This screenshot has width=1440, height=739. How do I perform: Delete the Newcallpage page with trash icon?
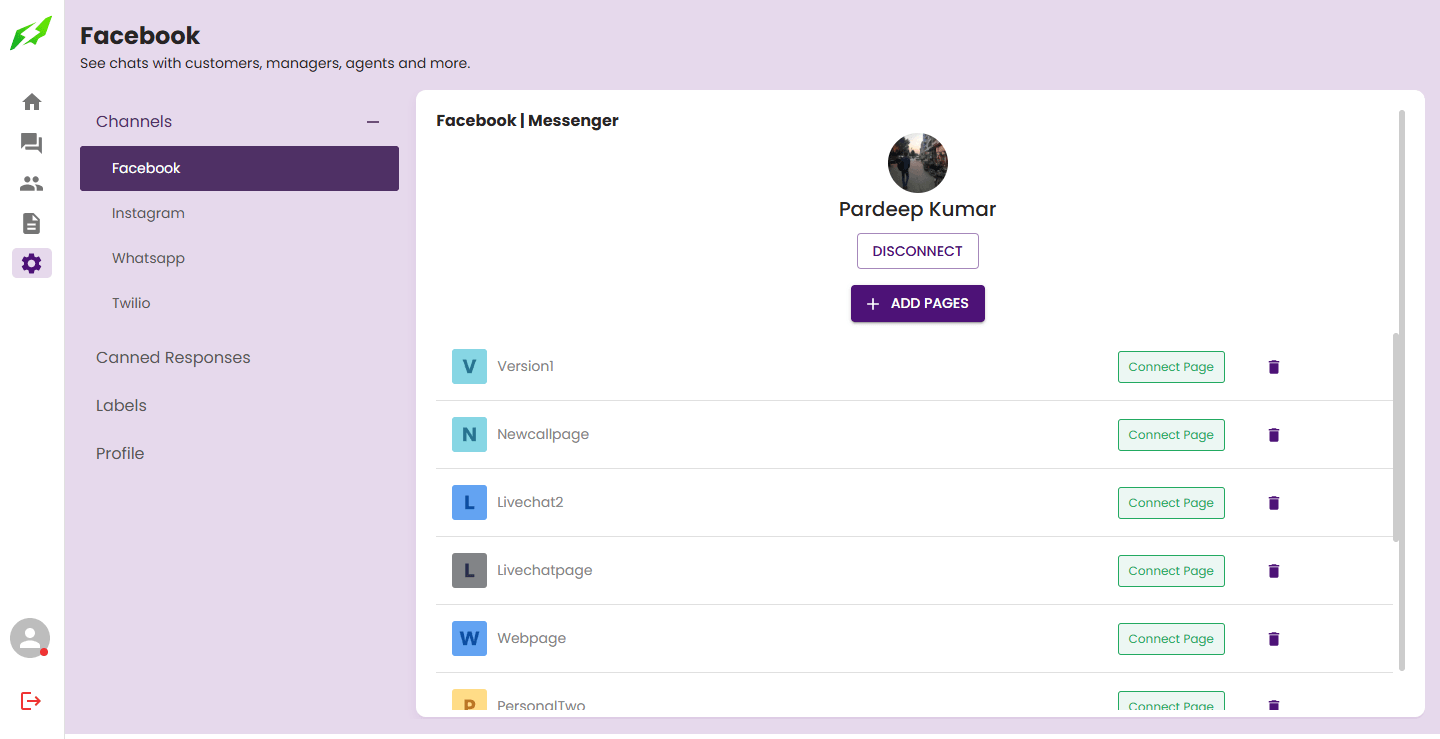click(1274, 435)
